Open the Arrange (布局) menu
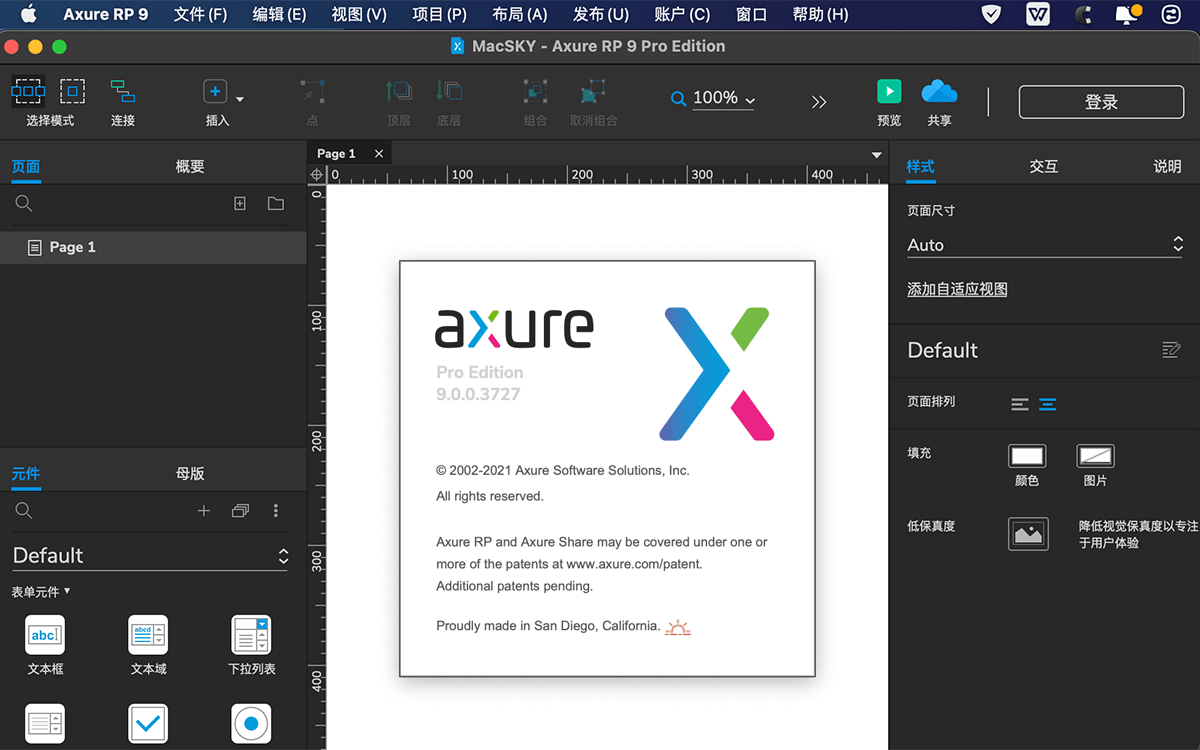This screenshot has width=1200, height=750. 520,14
